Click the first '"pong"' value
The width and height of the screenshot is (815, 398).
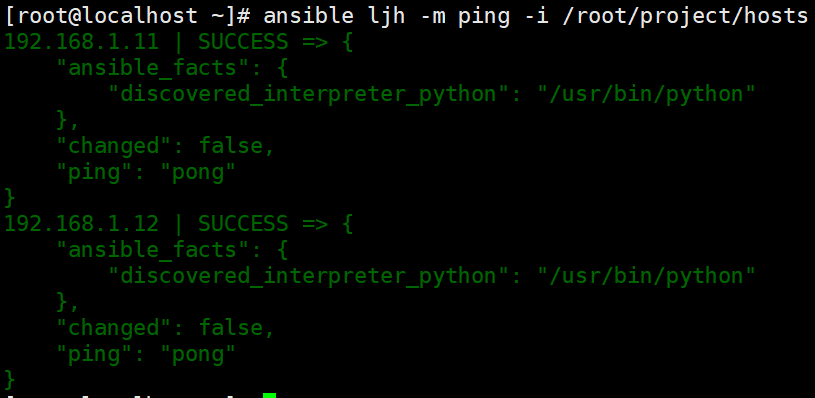198,173
